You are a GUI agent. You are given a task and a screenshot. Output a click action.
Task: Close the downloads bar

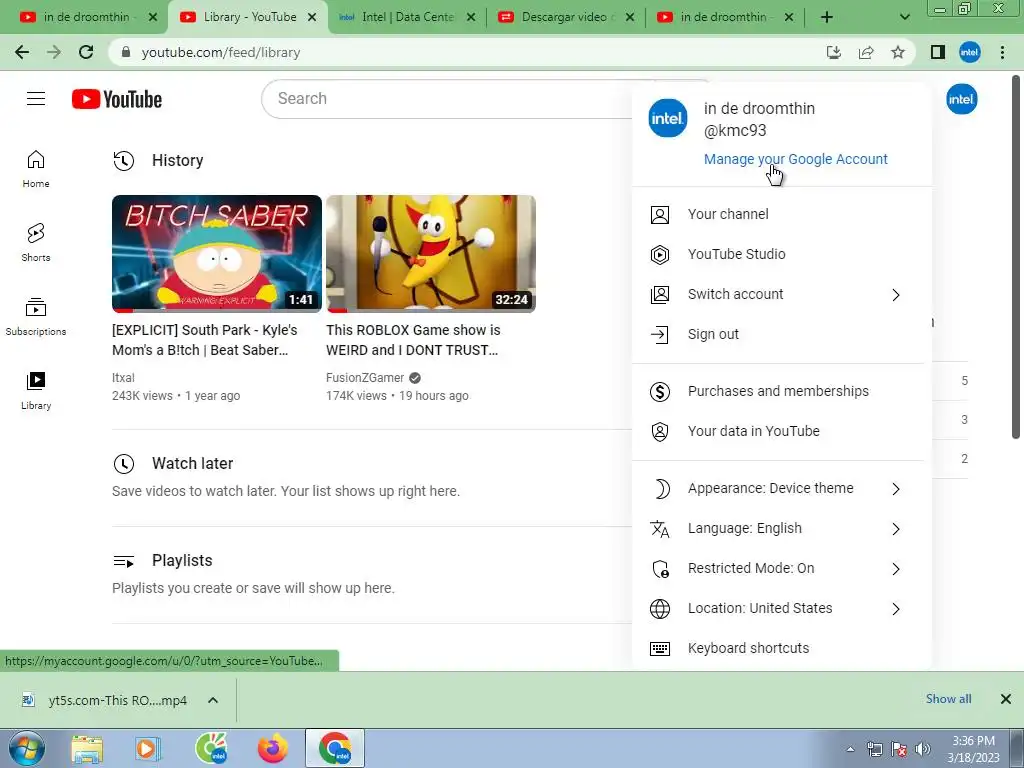[1006, 699]
